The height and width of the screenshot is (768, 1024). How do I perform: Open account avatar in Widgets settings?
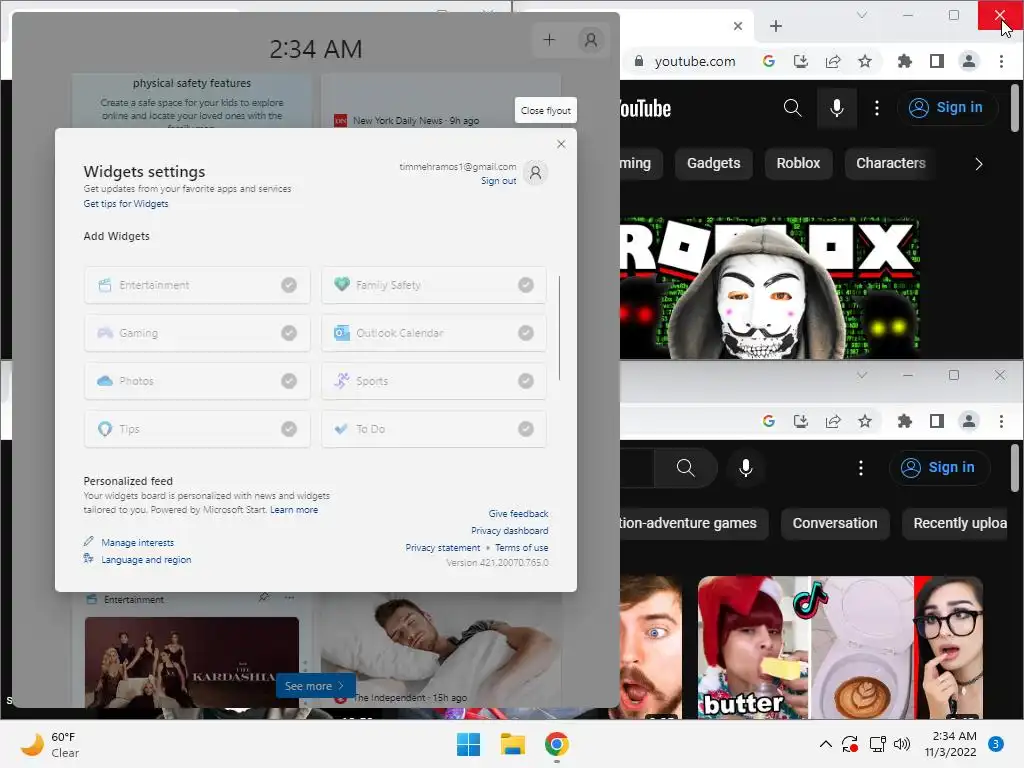point(536,173)
